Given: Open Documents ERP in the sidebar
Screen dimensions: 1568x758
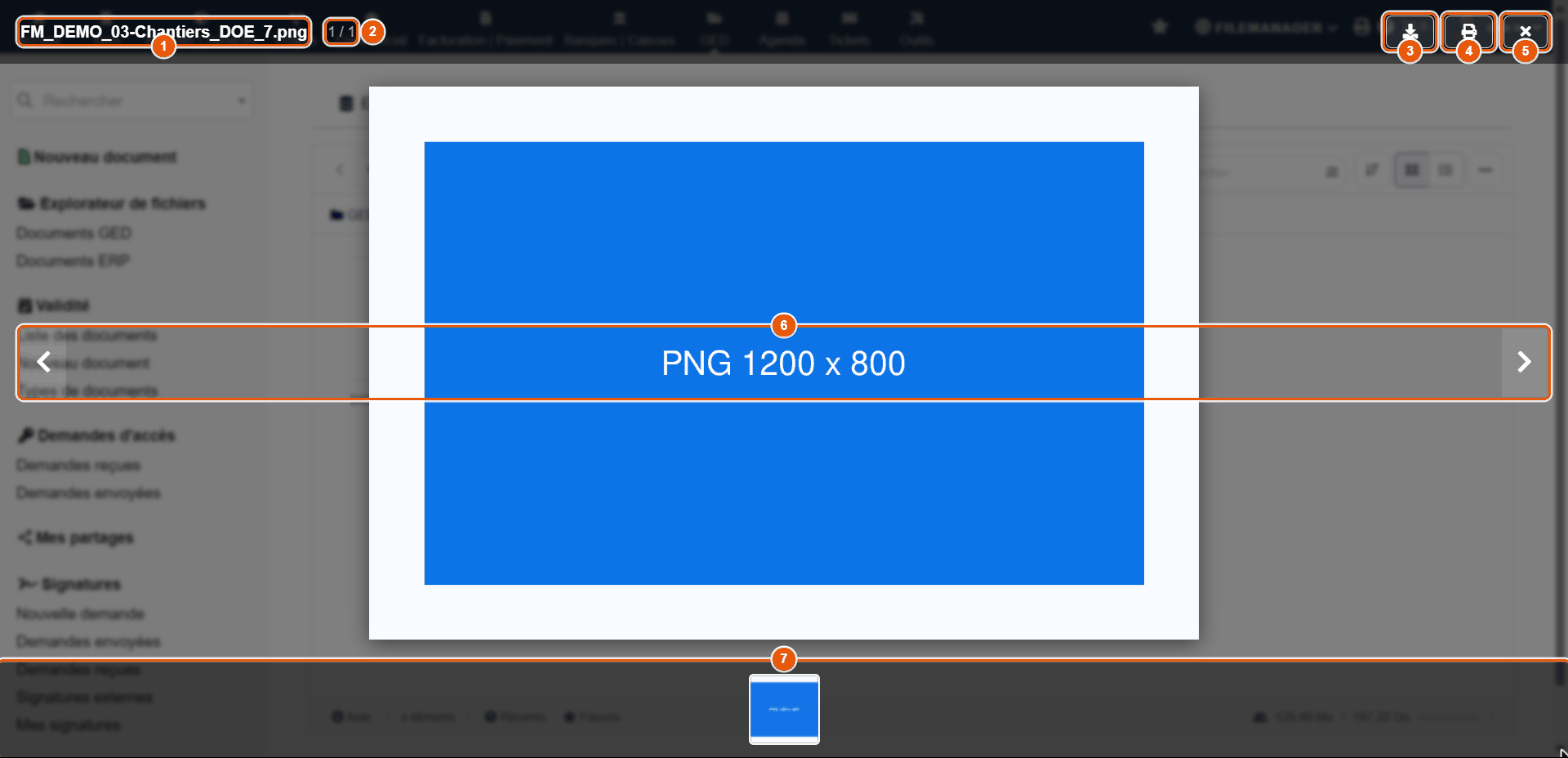Looking at the screenshot, I should (73, 261).
